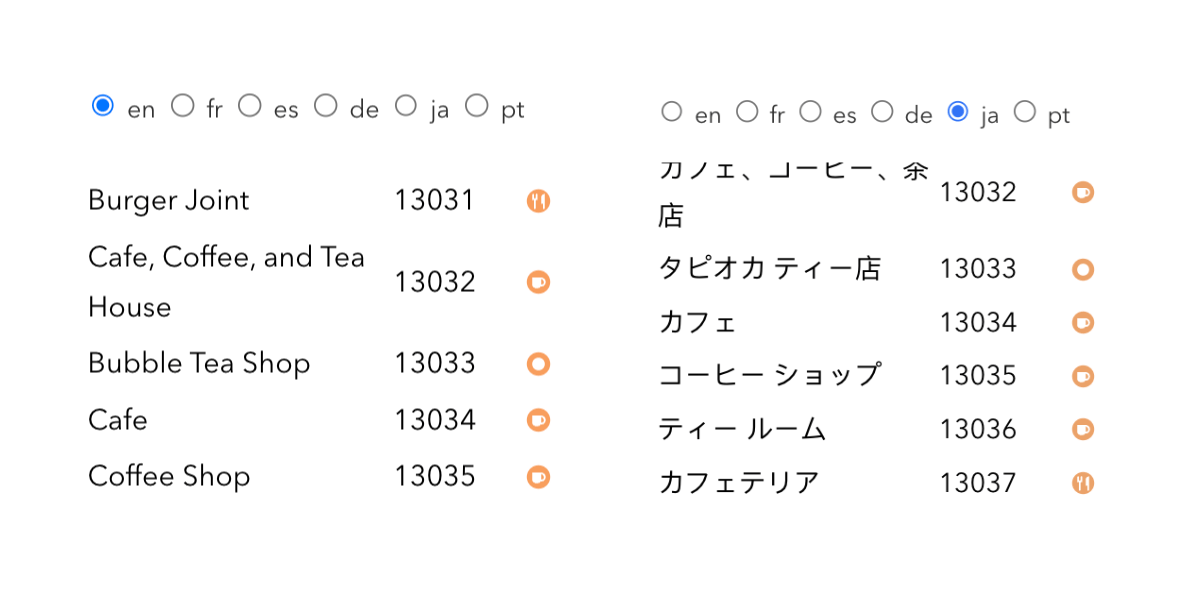Image resolution: width=1200 pixels, height=600 pixels.
Task: Click the venue ID 13033 in the left list
Action: point(435,364)
